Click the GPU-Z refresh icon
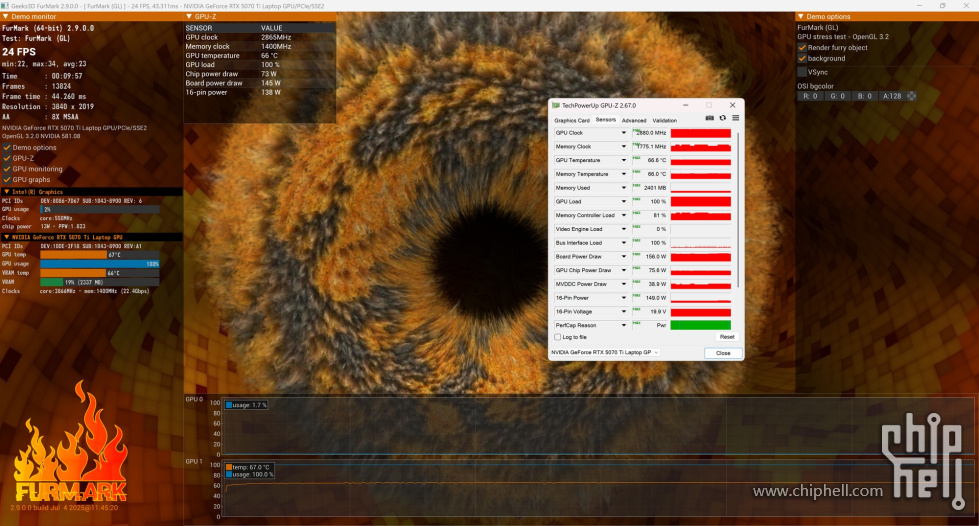This screenshot has height=526, width=979. pyautogui.click(x=723, y=118)
